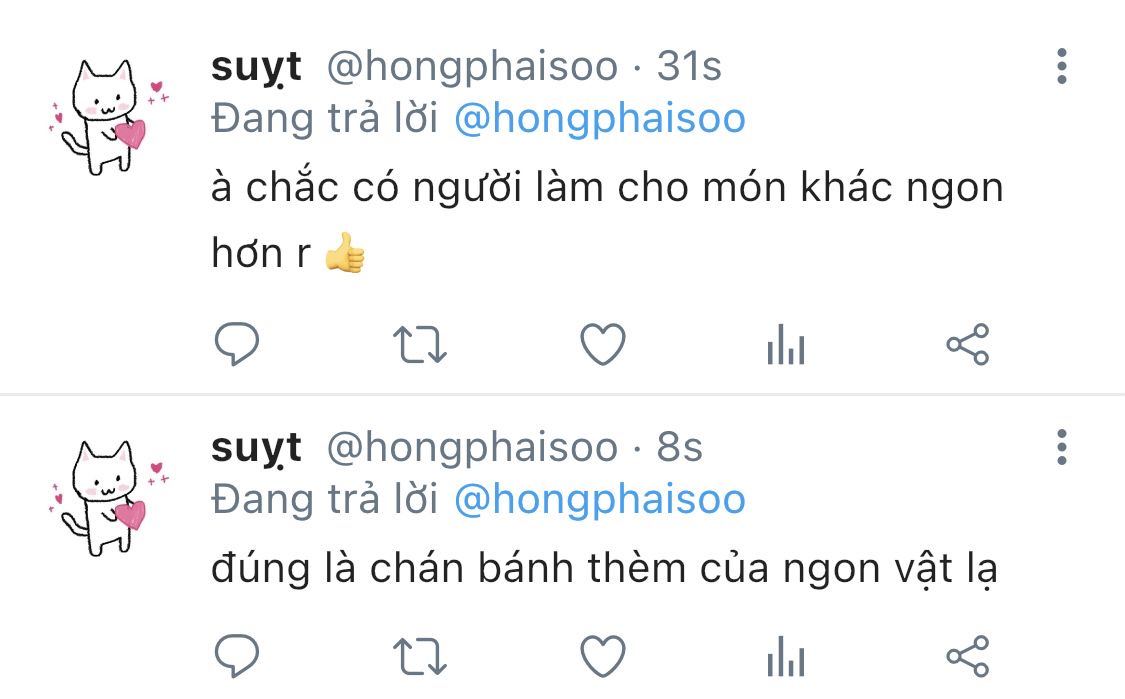Like the tweet posted 8s ago
The image size is (1125, 699).
point(603,657)
